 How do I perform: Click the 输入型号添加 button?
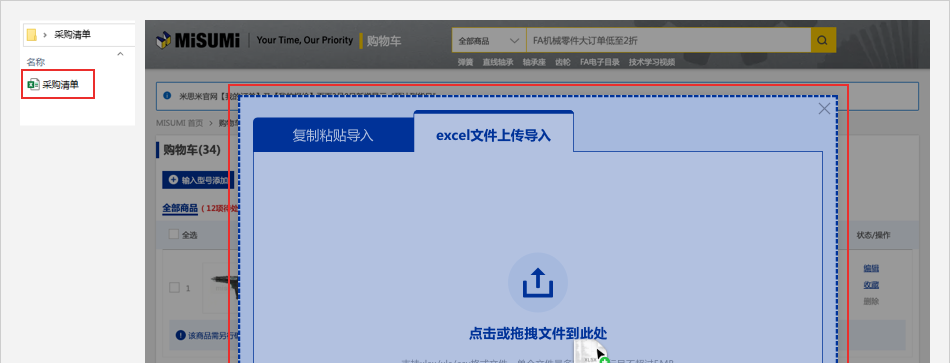tap(197, 180)
